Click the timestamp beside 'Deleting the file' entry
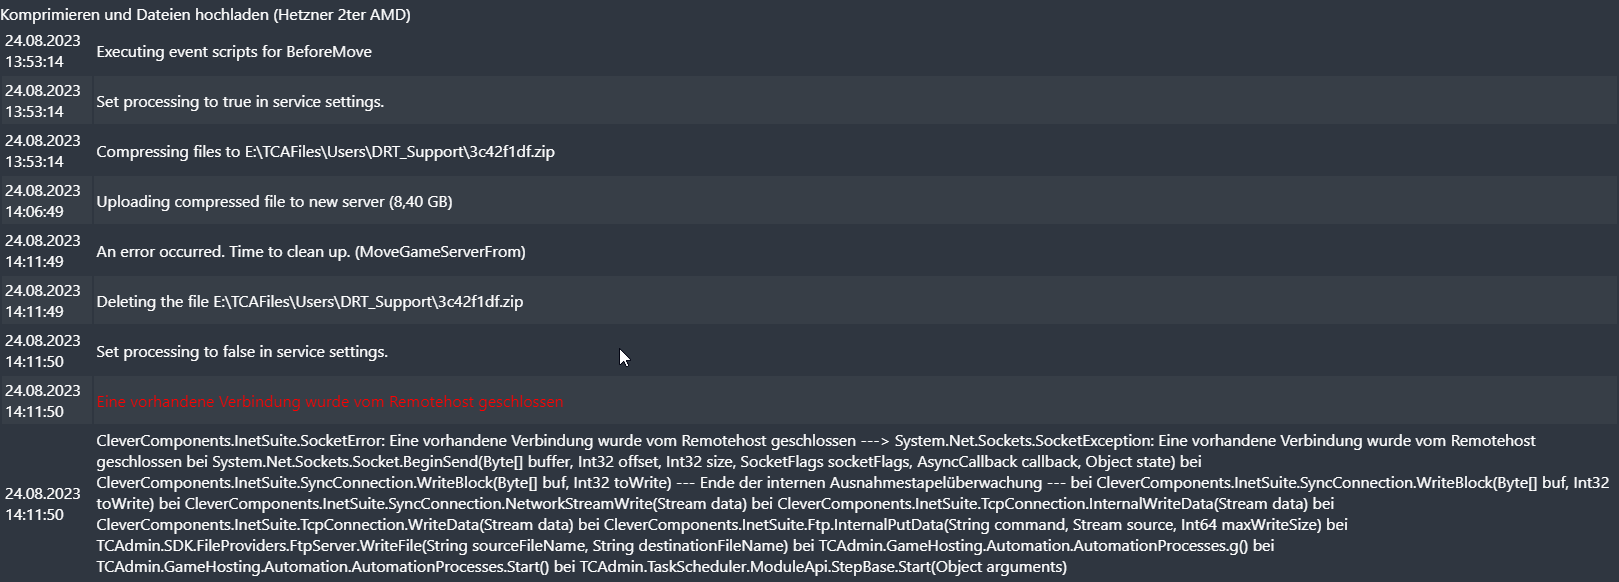The height and width of the screenshot is (582, 1619). tap(43, 301)
